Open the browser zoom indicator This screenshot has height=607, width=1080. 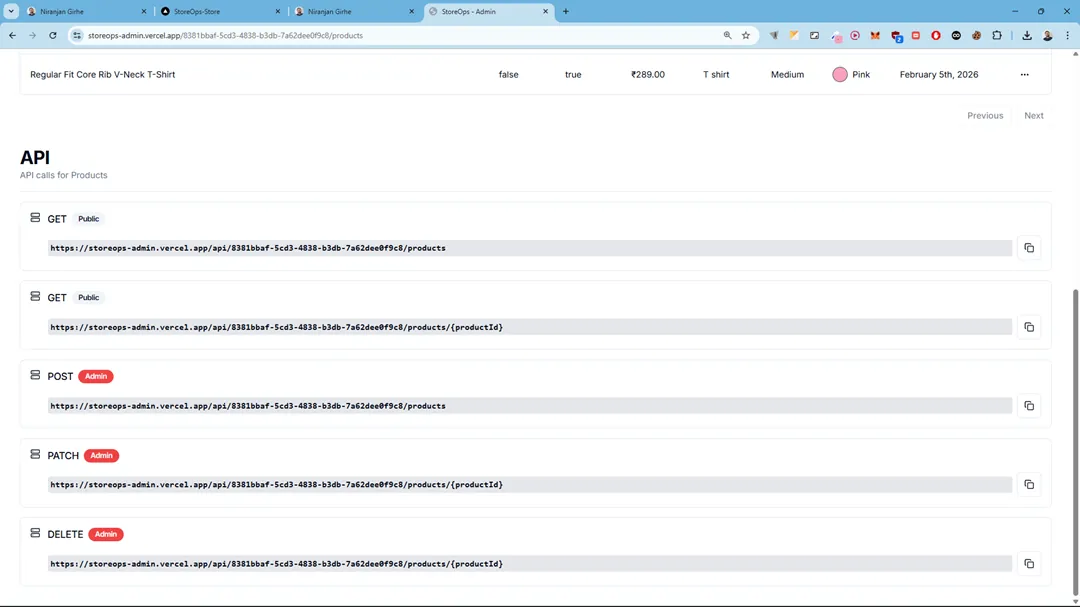pyautogui.click(x=727, y=35)
